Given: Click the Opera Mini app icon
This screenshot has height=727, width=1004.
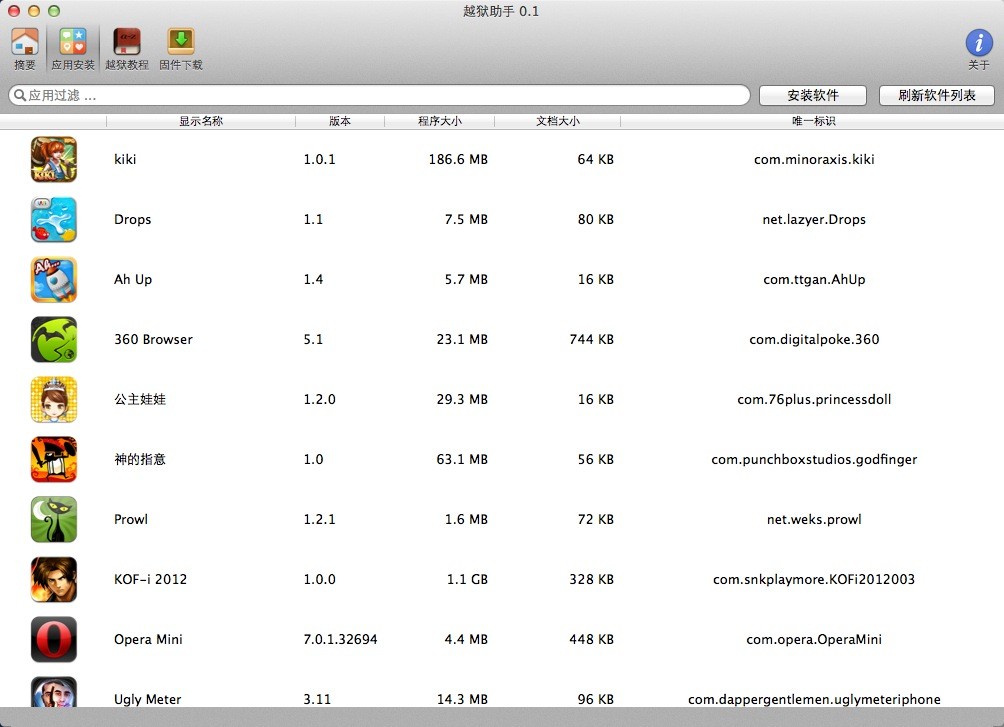Looking at the screenshot, I should coord(53,639).
